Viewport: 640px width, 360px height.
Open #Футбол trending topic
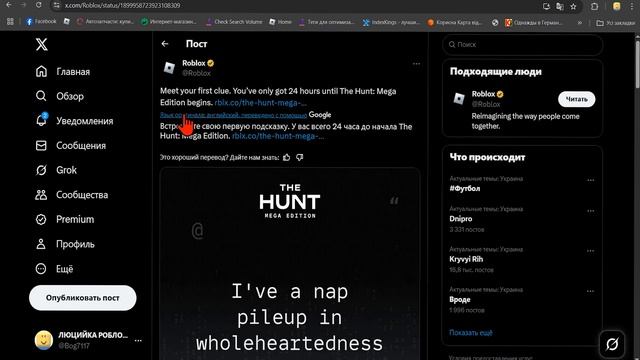[464, 189]
